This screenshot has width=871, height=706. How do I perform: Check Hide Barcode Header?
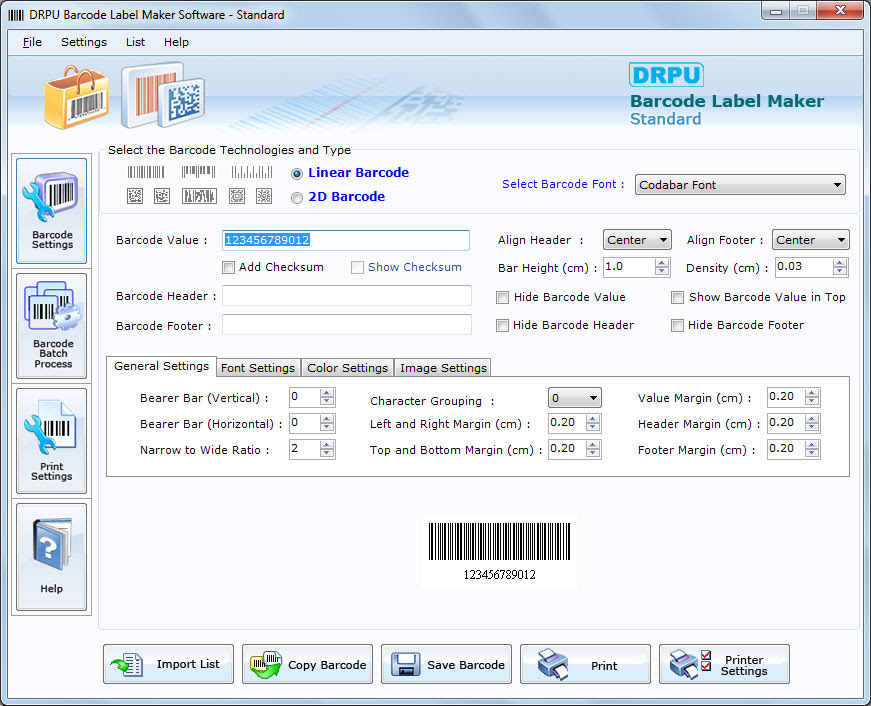coord(502,326)
